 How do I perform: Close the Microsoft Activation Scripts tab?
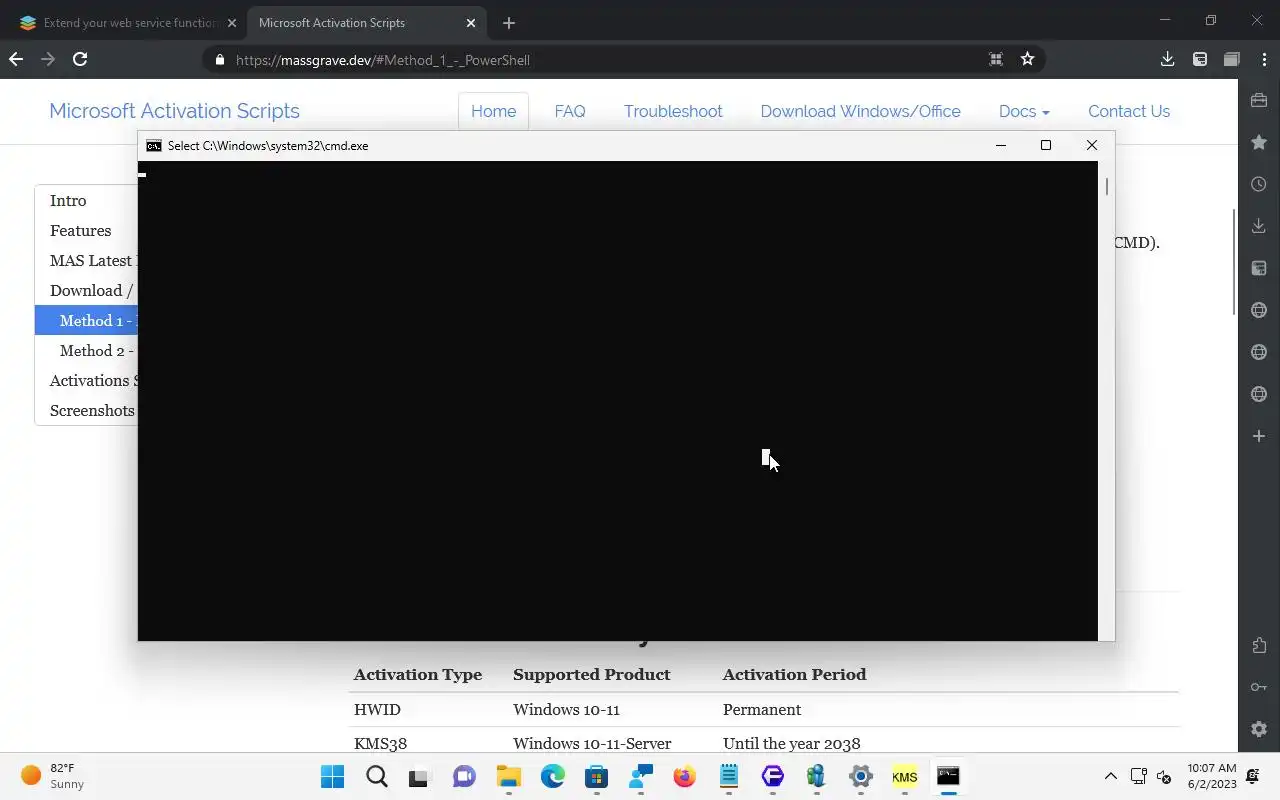470,22
